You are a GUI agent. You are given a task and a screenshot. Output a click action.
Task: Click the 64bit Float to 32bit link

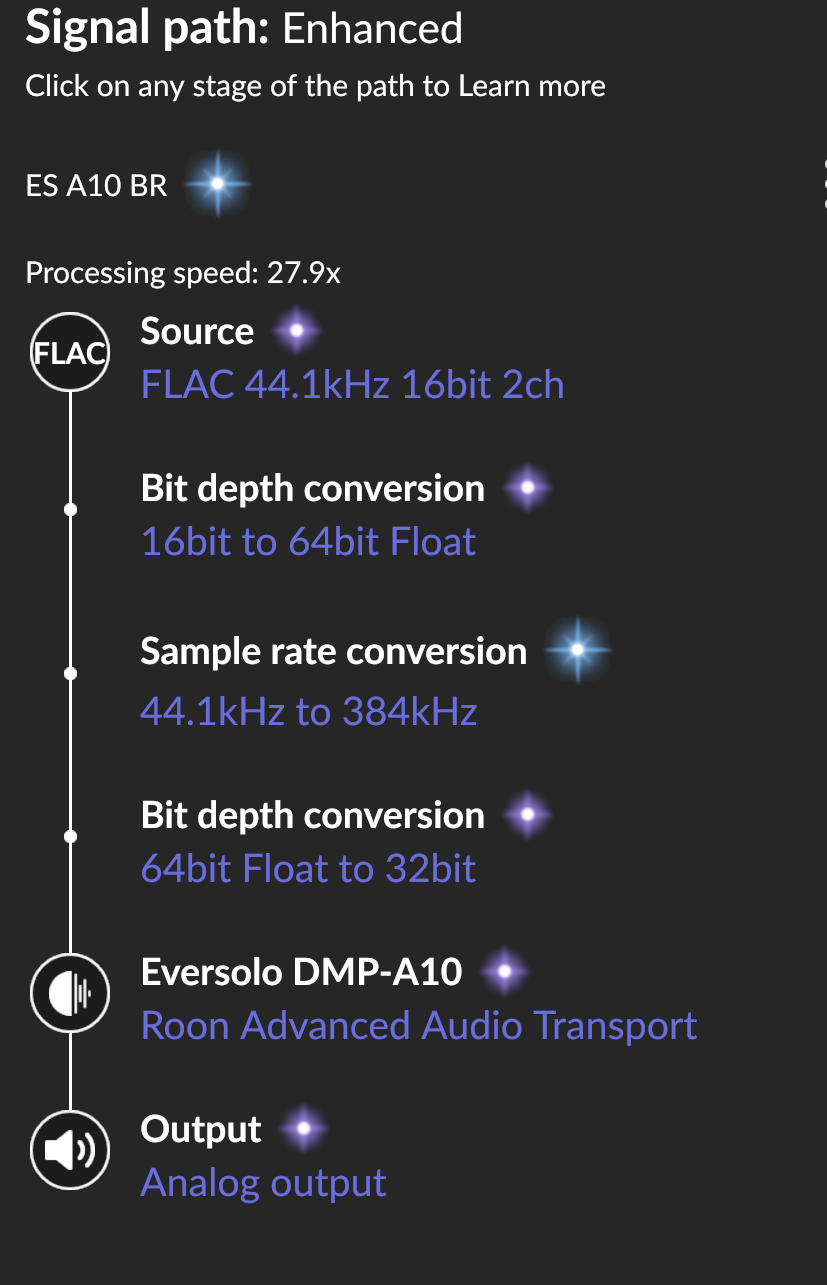308,869
